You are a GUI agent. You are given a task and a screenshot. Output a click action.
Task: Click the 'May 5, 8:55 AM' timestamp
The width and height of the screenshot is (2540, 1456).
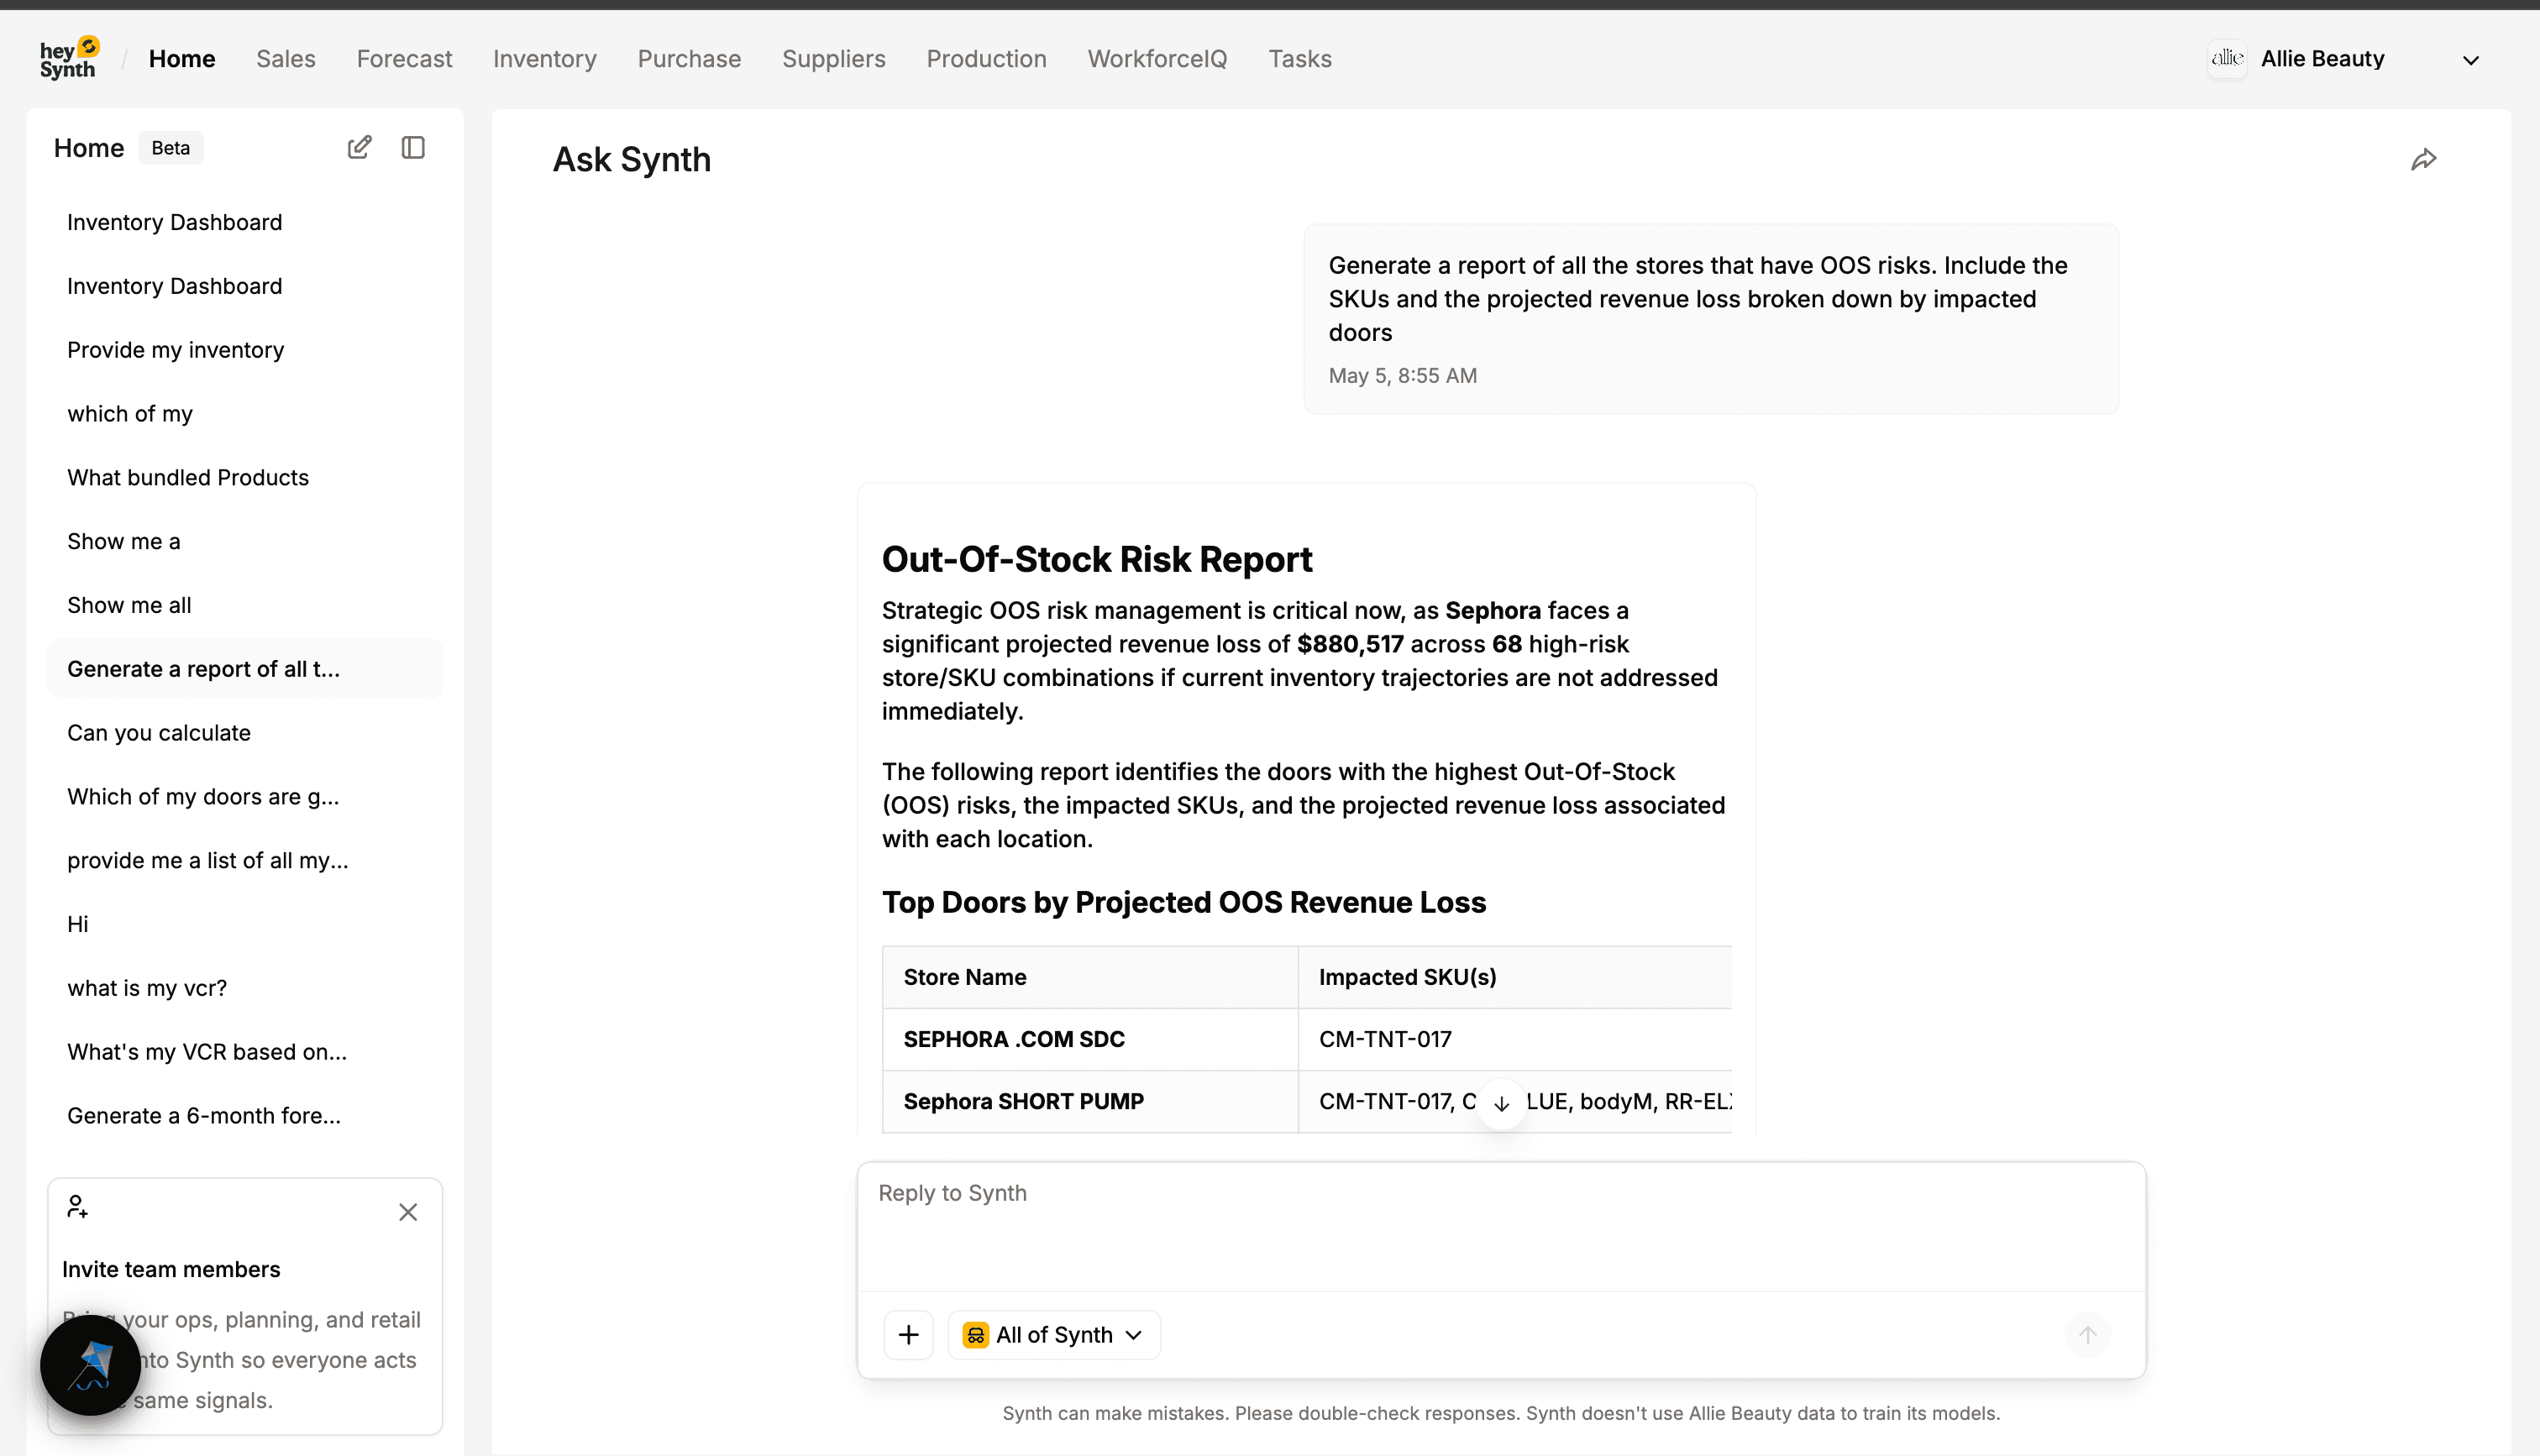(1402, 376)
